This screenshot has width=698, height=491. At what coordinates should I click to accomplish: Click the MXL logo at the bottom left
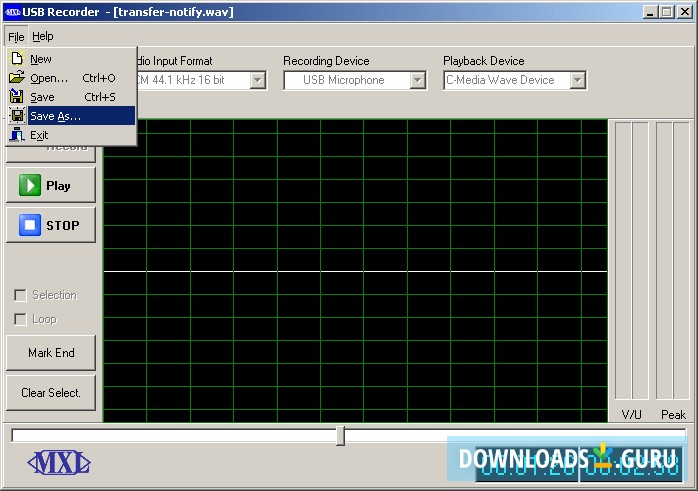[x=59, y=463]
